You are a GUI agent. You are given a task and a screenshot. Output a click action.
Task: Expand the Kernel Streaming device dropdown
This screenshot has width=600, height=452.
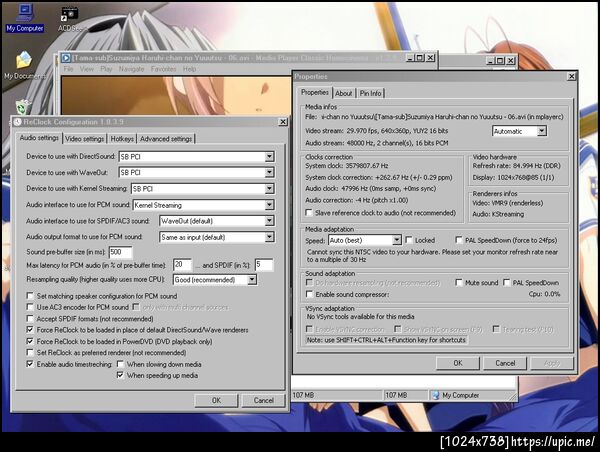tap(269, 189)
